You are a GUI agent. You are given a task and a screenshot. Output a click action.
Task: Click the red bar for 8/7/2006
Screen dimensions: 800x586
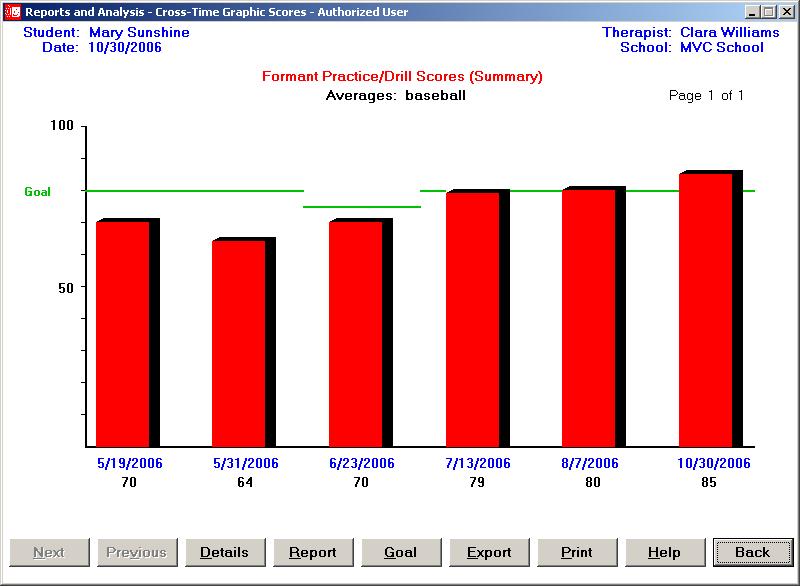coord(589,318)
